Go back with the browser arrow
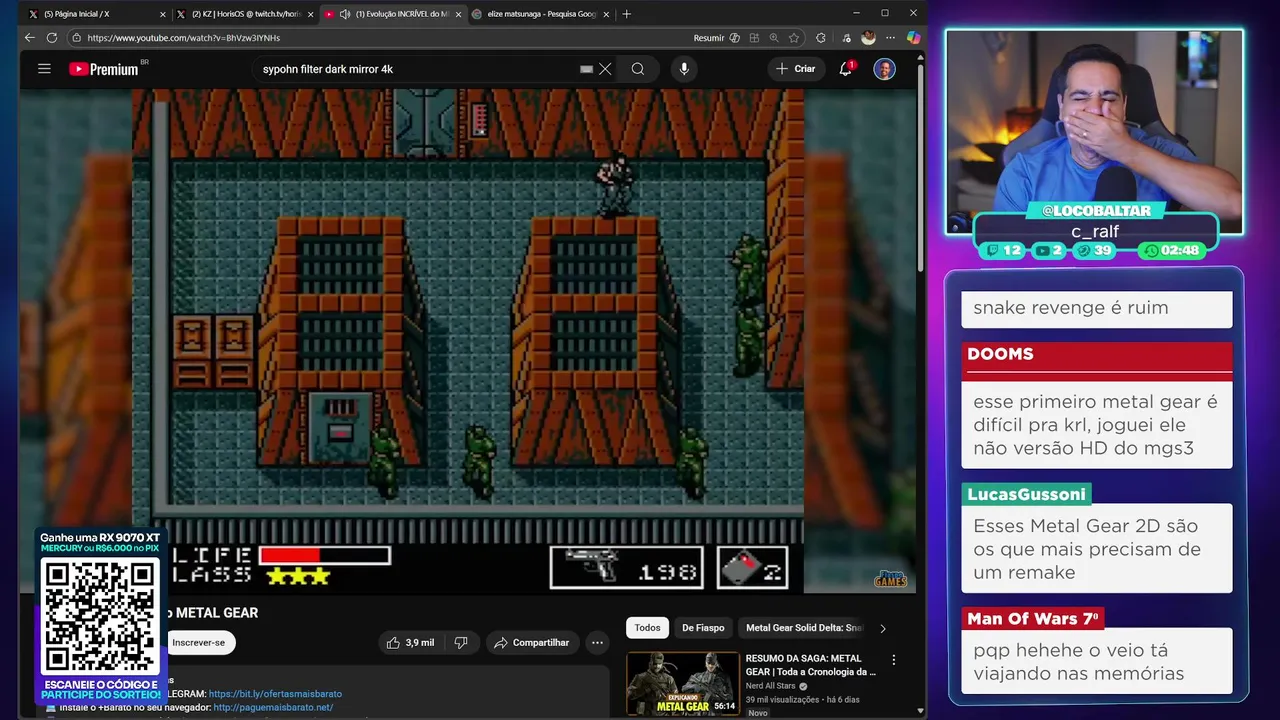 (29, 38)
